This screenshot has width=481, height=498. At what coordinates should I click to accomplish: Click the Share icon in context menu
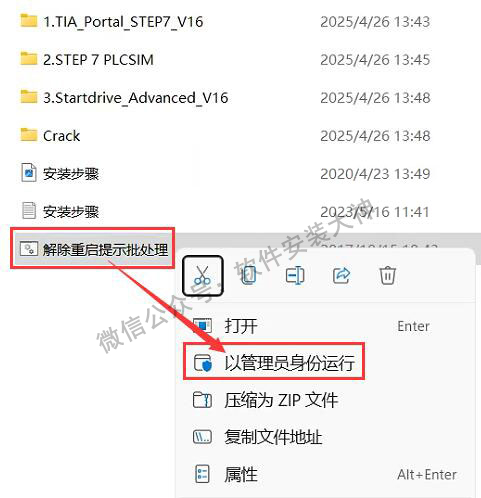[341, 275]
